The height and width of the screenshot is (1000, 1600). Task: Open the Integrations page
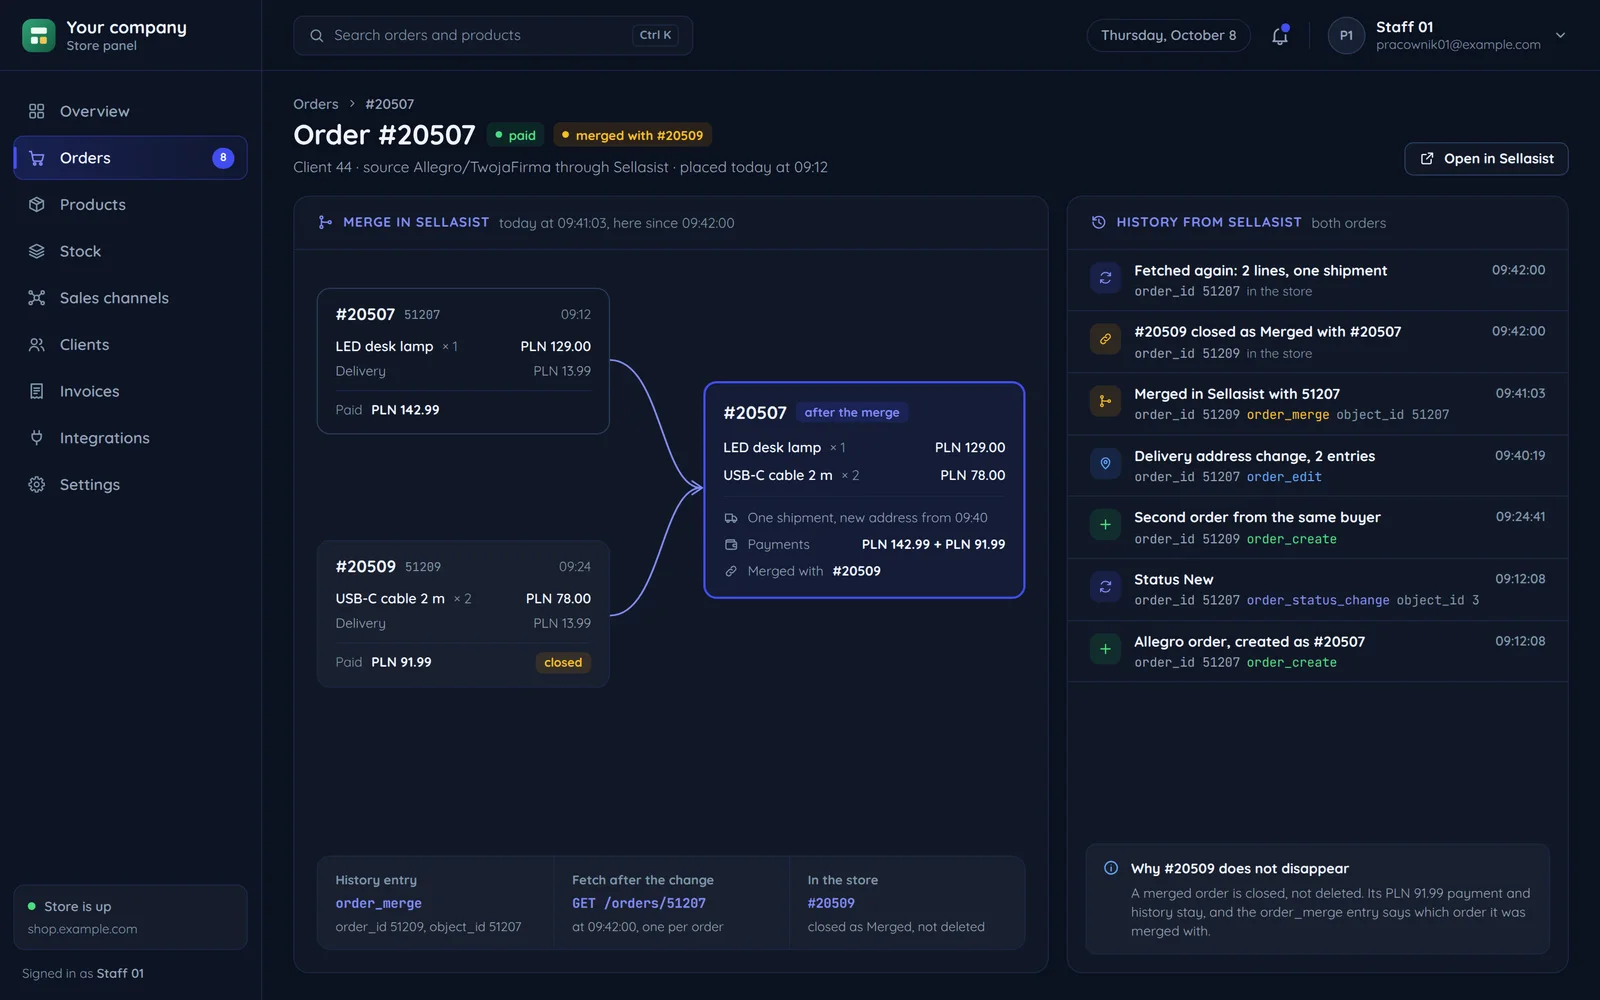[130, 438]
